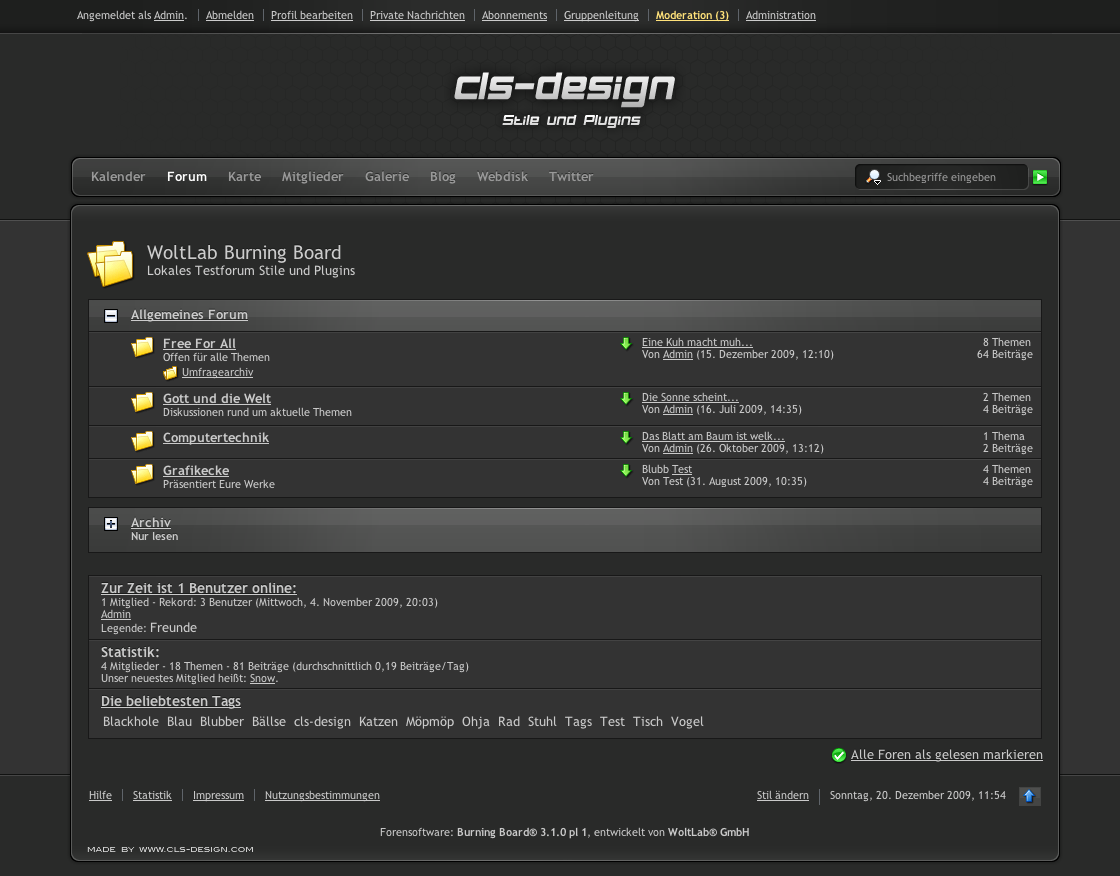Click the Free For All folder icon
The image size is (1120, 876).
[x=143, y=347]
